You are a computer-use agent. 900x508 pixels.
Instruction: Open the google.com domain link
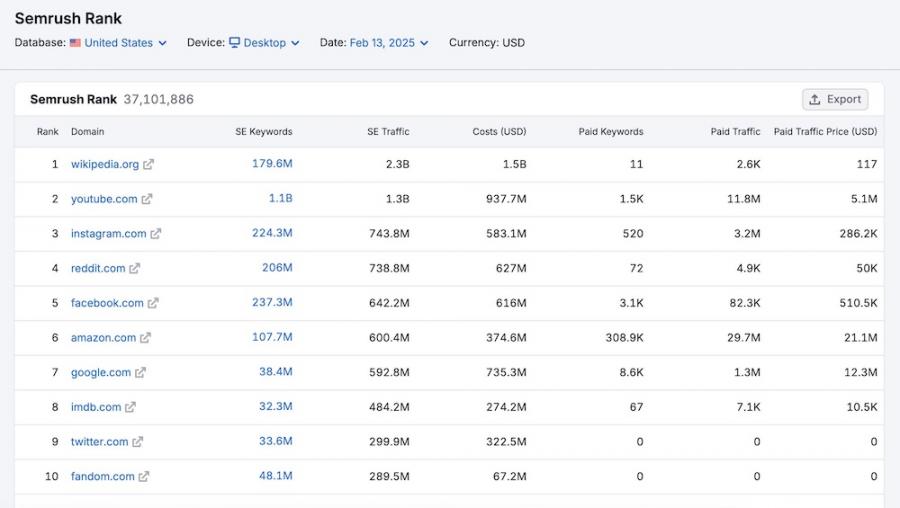point(100,373)
